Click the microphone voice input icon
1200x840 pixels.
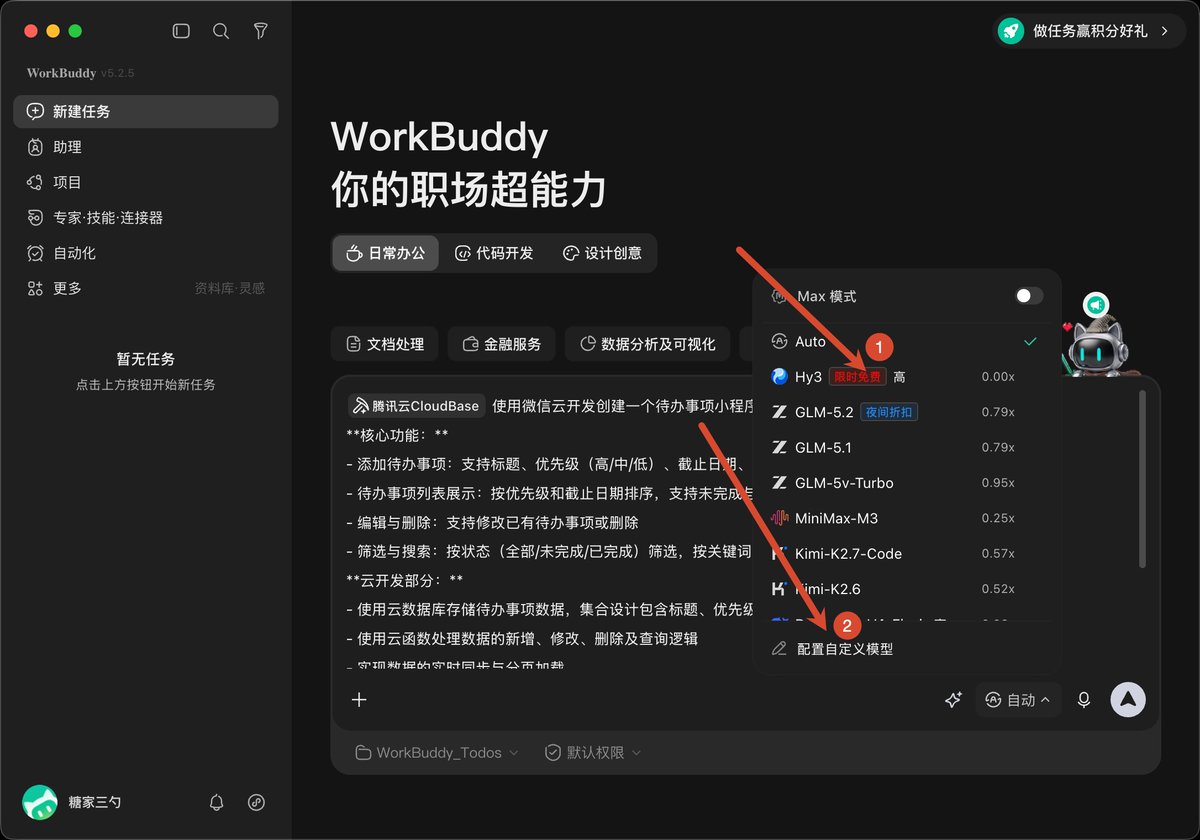pos(1083,700)
